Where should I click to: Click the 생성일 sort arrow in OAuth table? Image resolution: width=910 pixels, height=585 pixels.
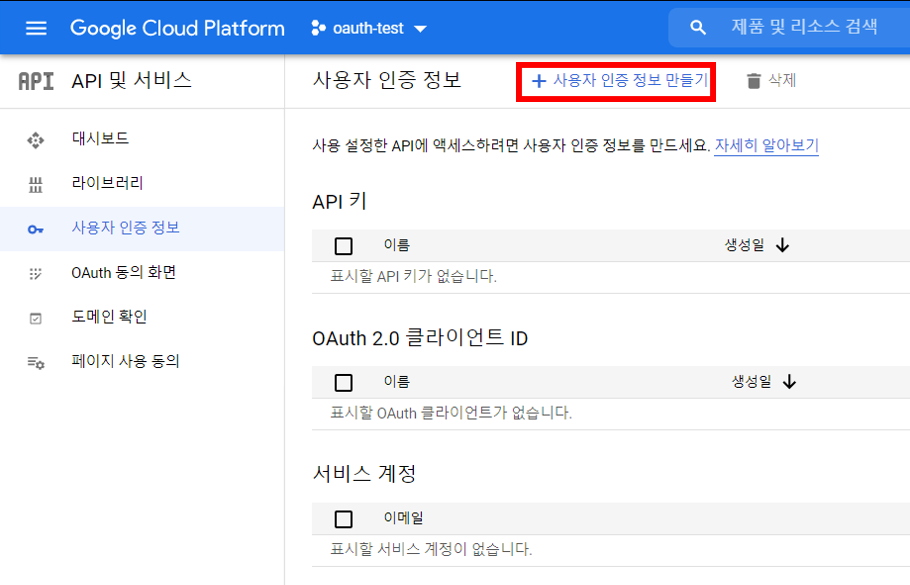click(x=789, y=382)
